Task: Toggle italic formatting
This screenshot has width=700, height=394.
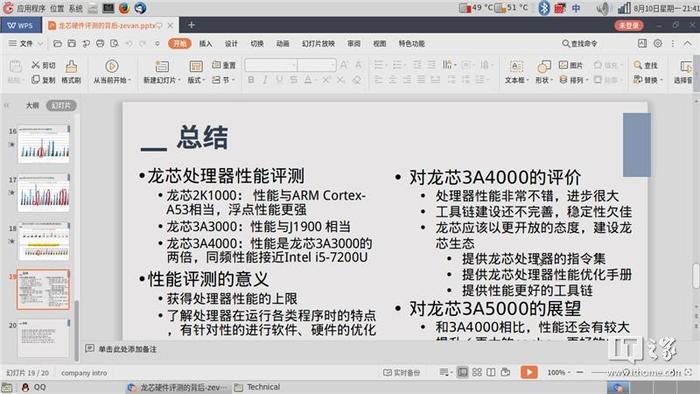Action: pyautogui.click(x=265, y=80)
